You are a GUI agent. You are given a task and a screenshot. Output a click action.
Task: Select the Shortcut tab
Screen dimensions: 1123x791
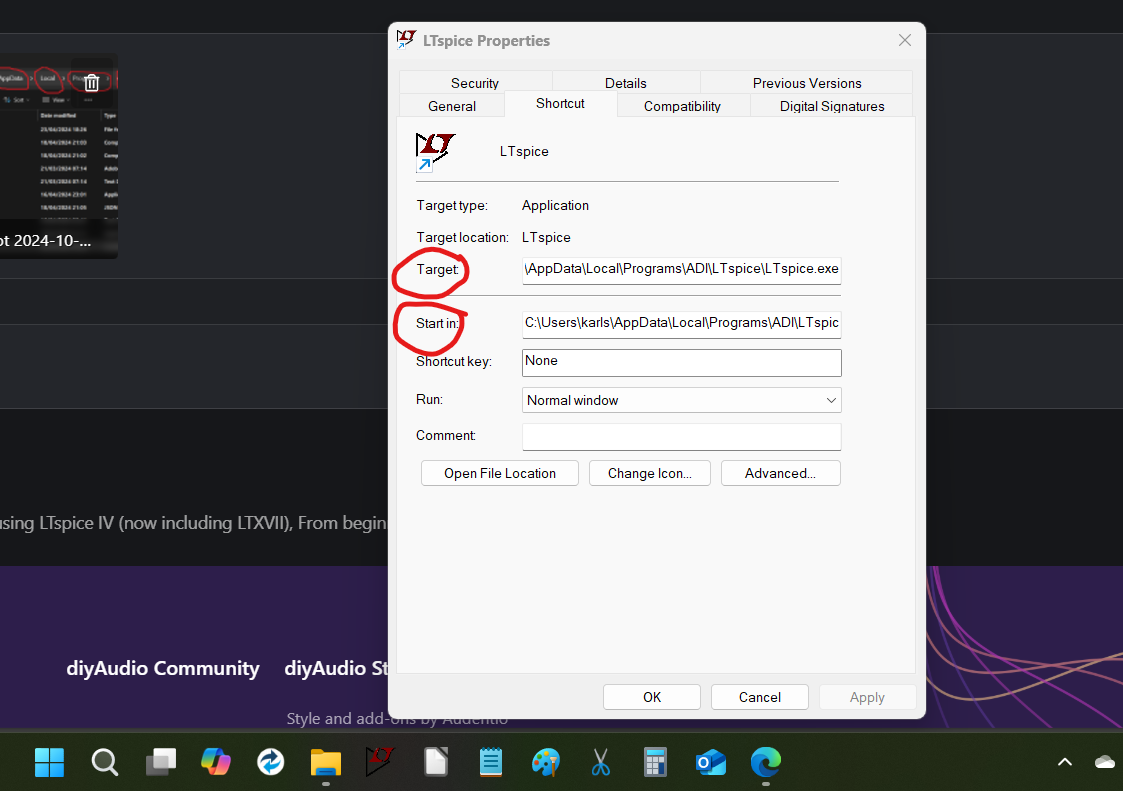(560, 103)
